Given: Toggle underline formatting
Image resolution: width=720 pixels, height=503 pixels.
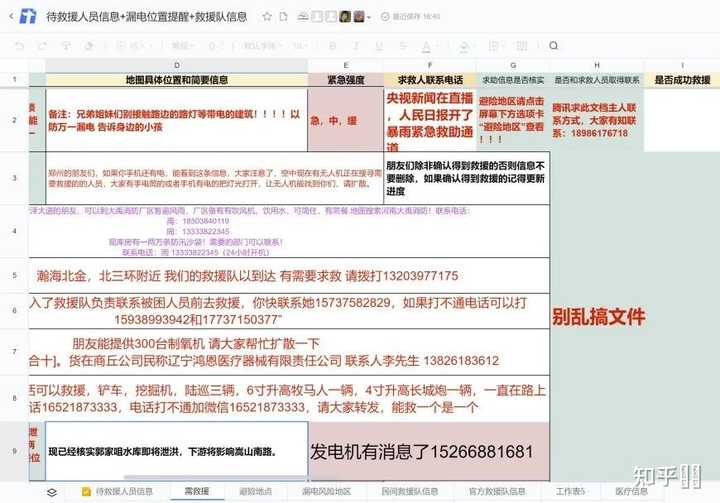Looking at the screenshot, I should click(x=379, y=45).
